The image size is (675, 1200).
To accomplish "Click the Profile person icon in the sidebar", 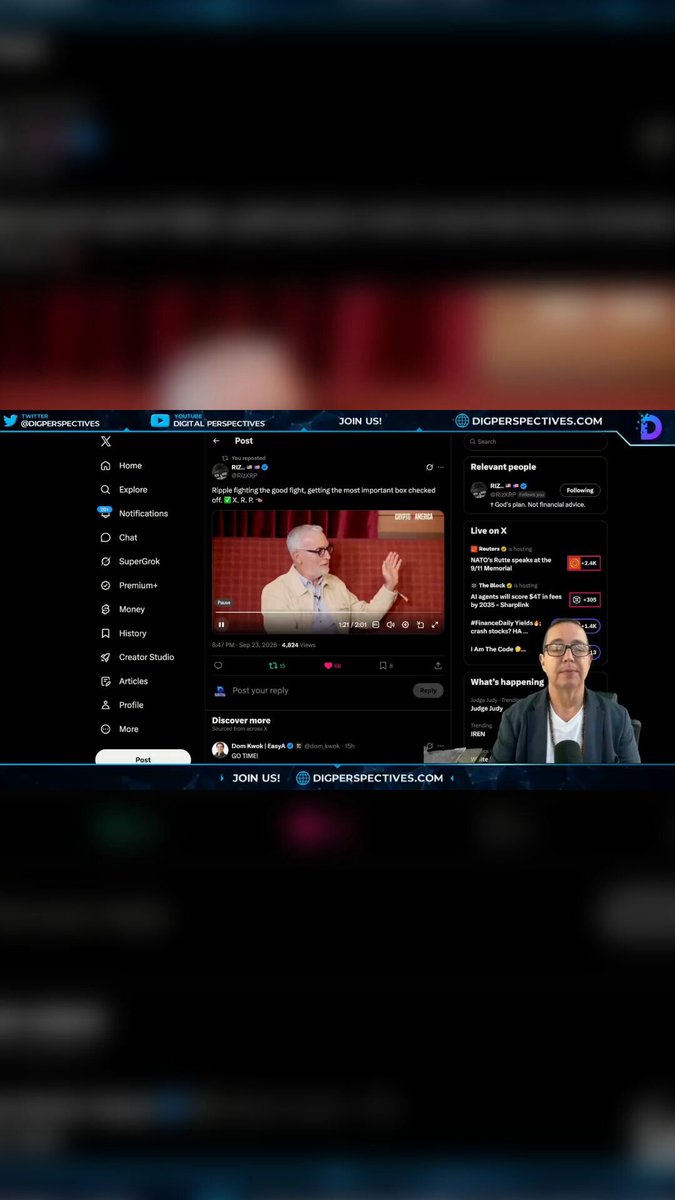I will 105,705.
